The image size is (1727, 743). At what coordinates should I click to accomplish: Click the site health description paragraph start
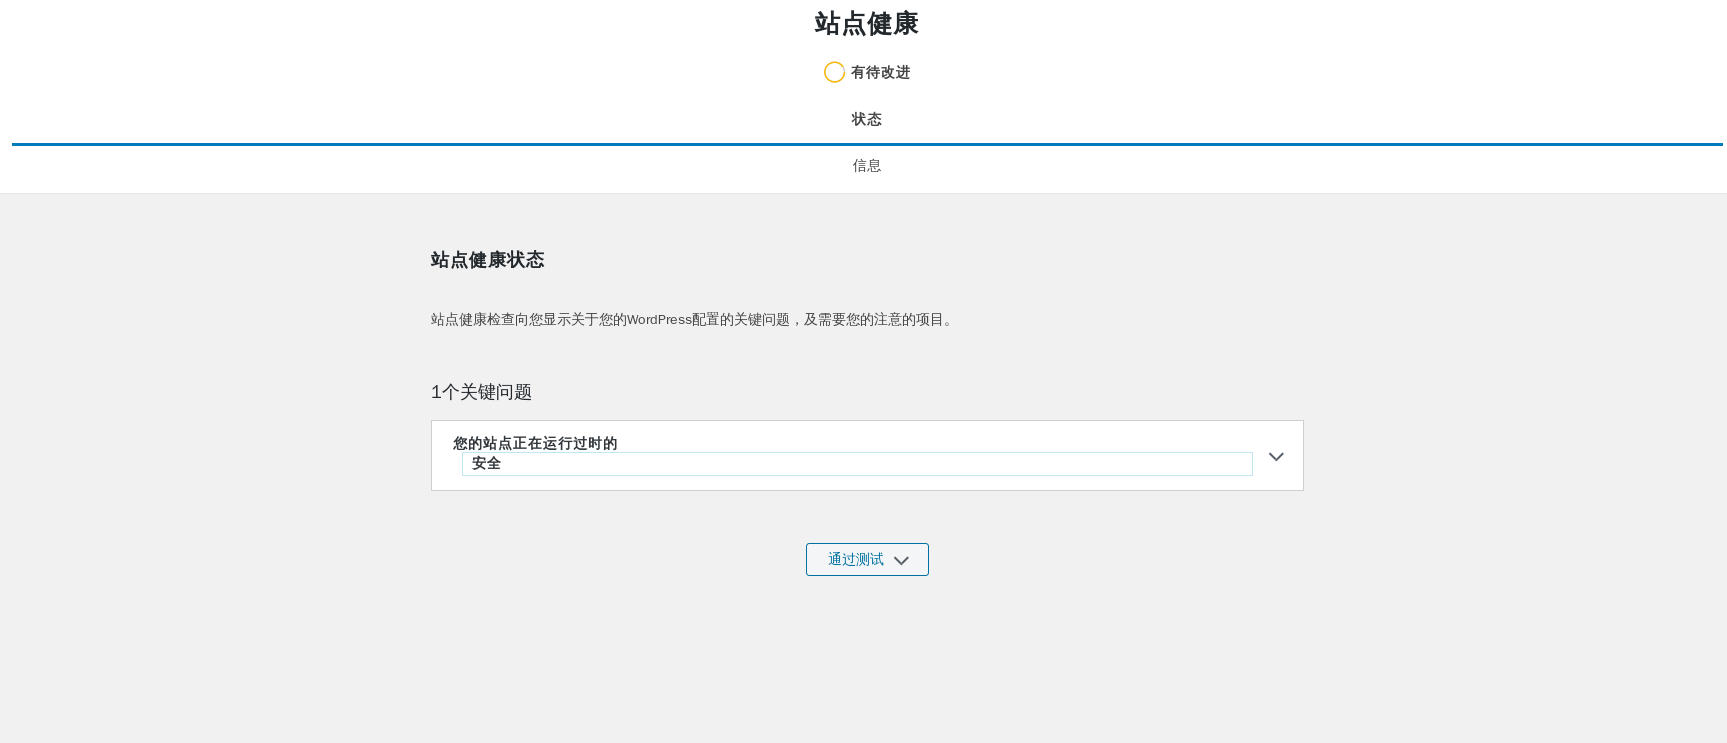tap(445, 320)
